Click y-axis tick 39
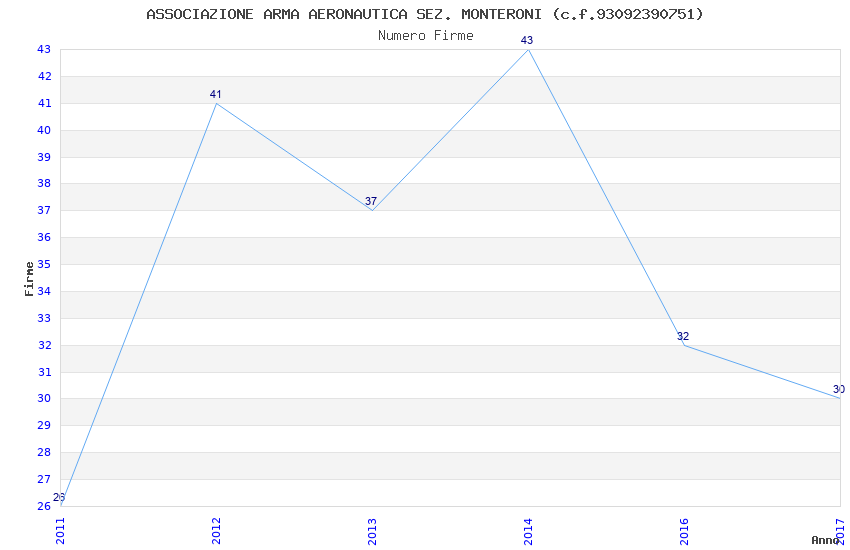 (x=44, y=157)
